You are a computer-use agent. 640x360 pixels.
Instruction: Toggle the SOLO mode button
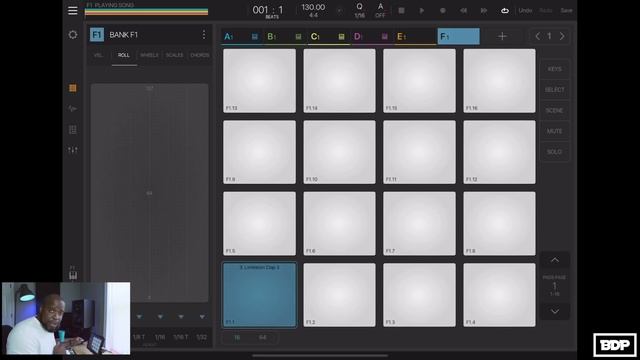554,151
